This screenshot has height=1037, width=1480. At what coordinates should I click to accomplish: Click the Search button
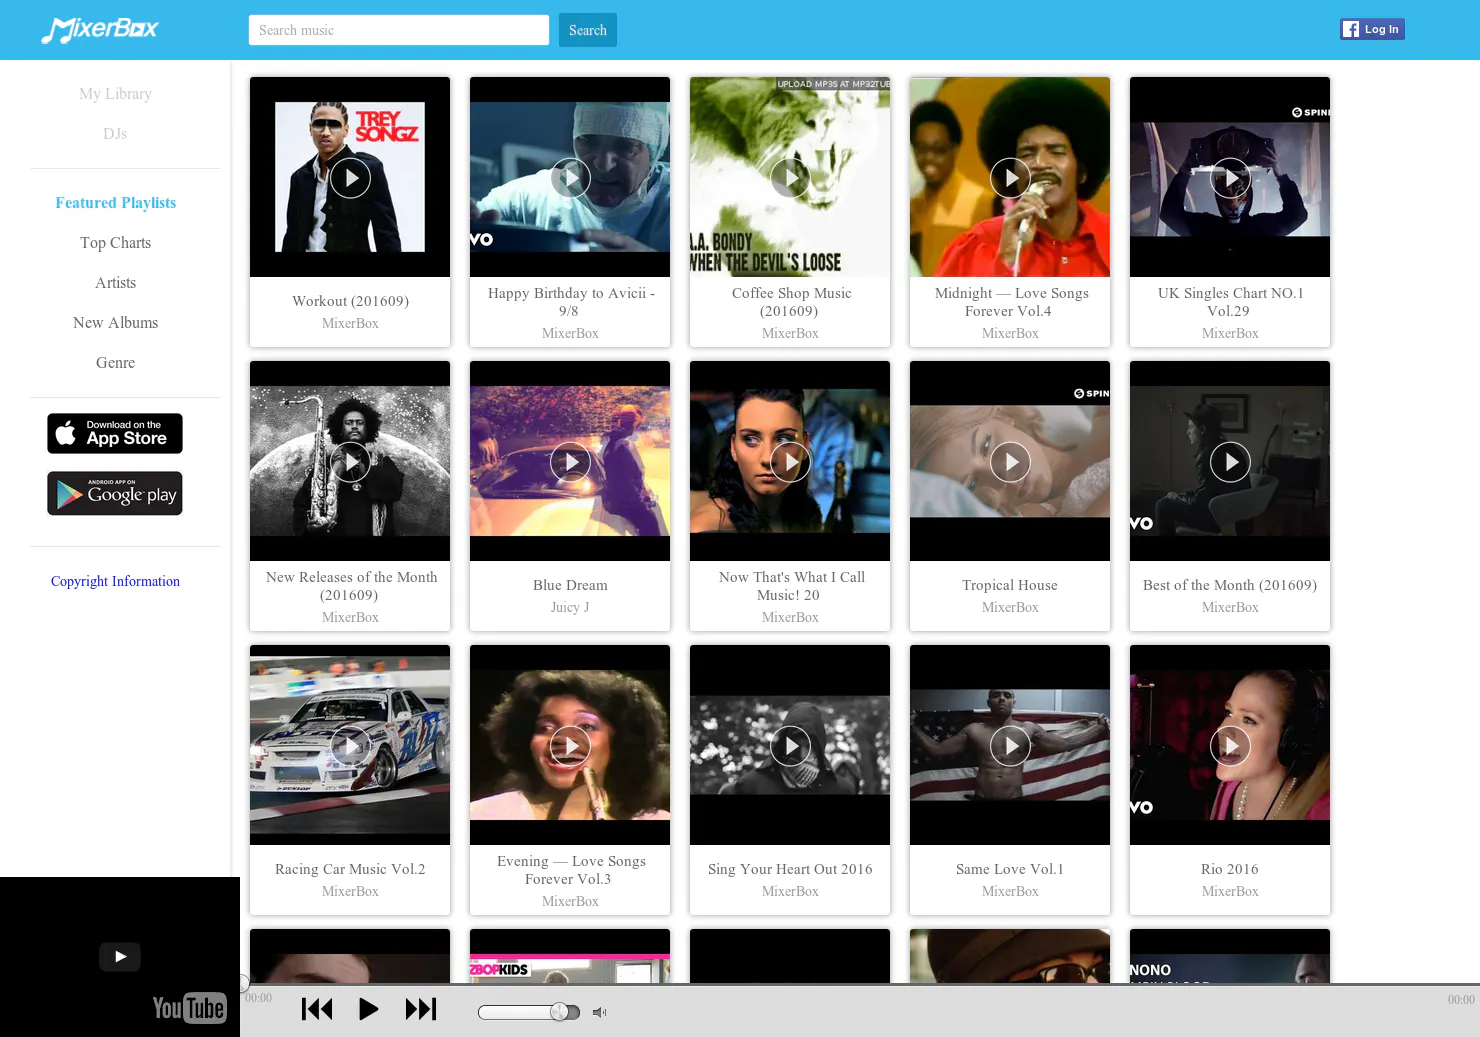pyautogui.click(x=588, y=30)
